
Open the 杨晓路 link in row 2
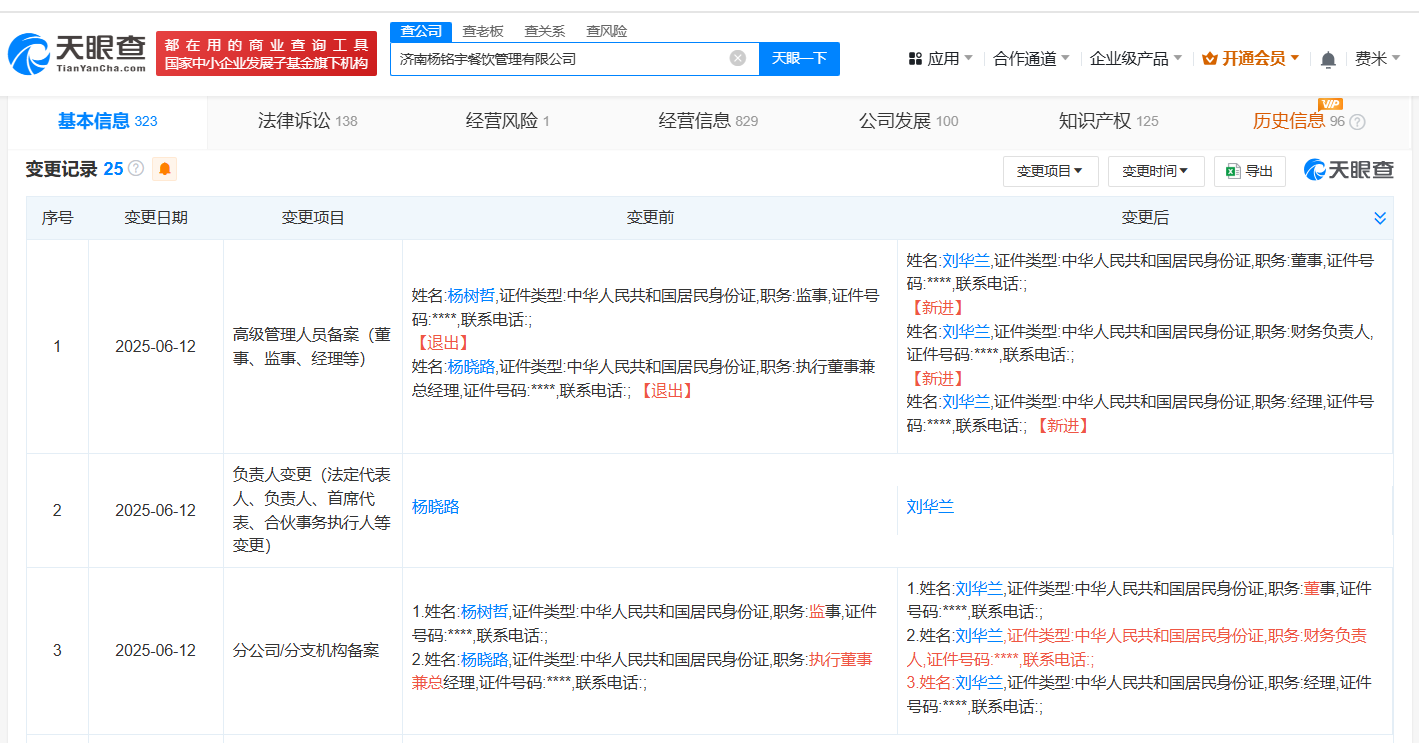pos(436,507)
